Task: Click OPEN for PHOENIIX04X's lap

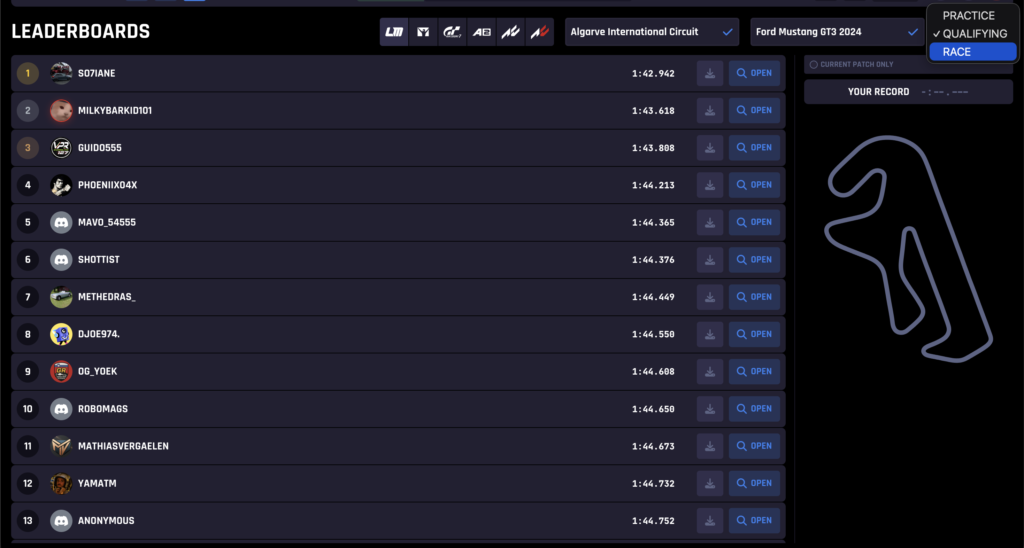Action: click(x=754, y=185)
